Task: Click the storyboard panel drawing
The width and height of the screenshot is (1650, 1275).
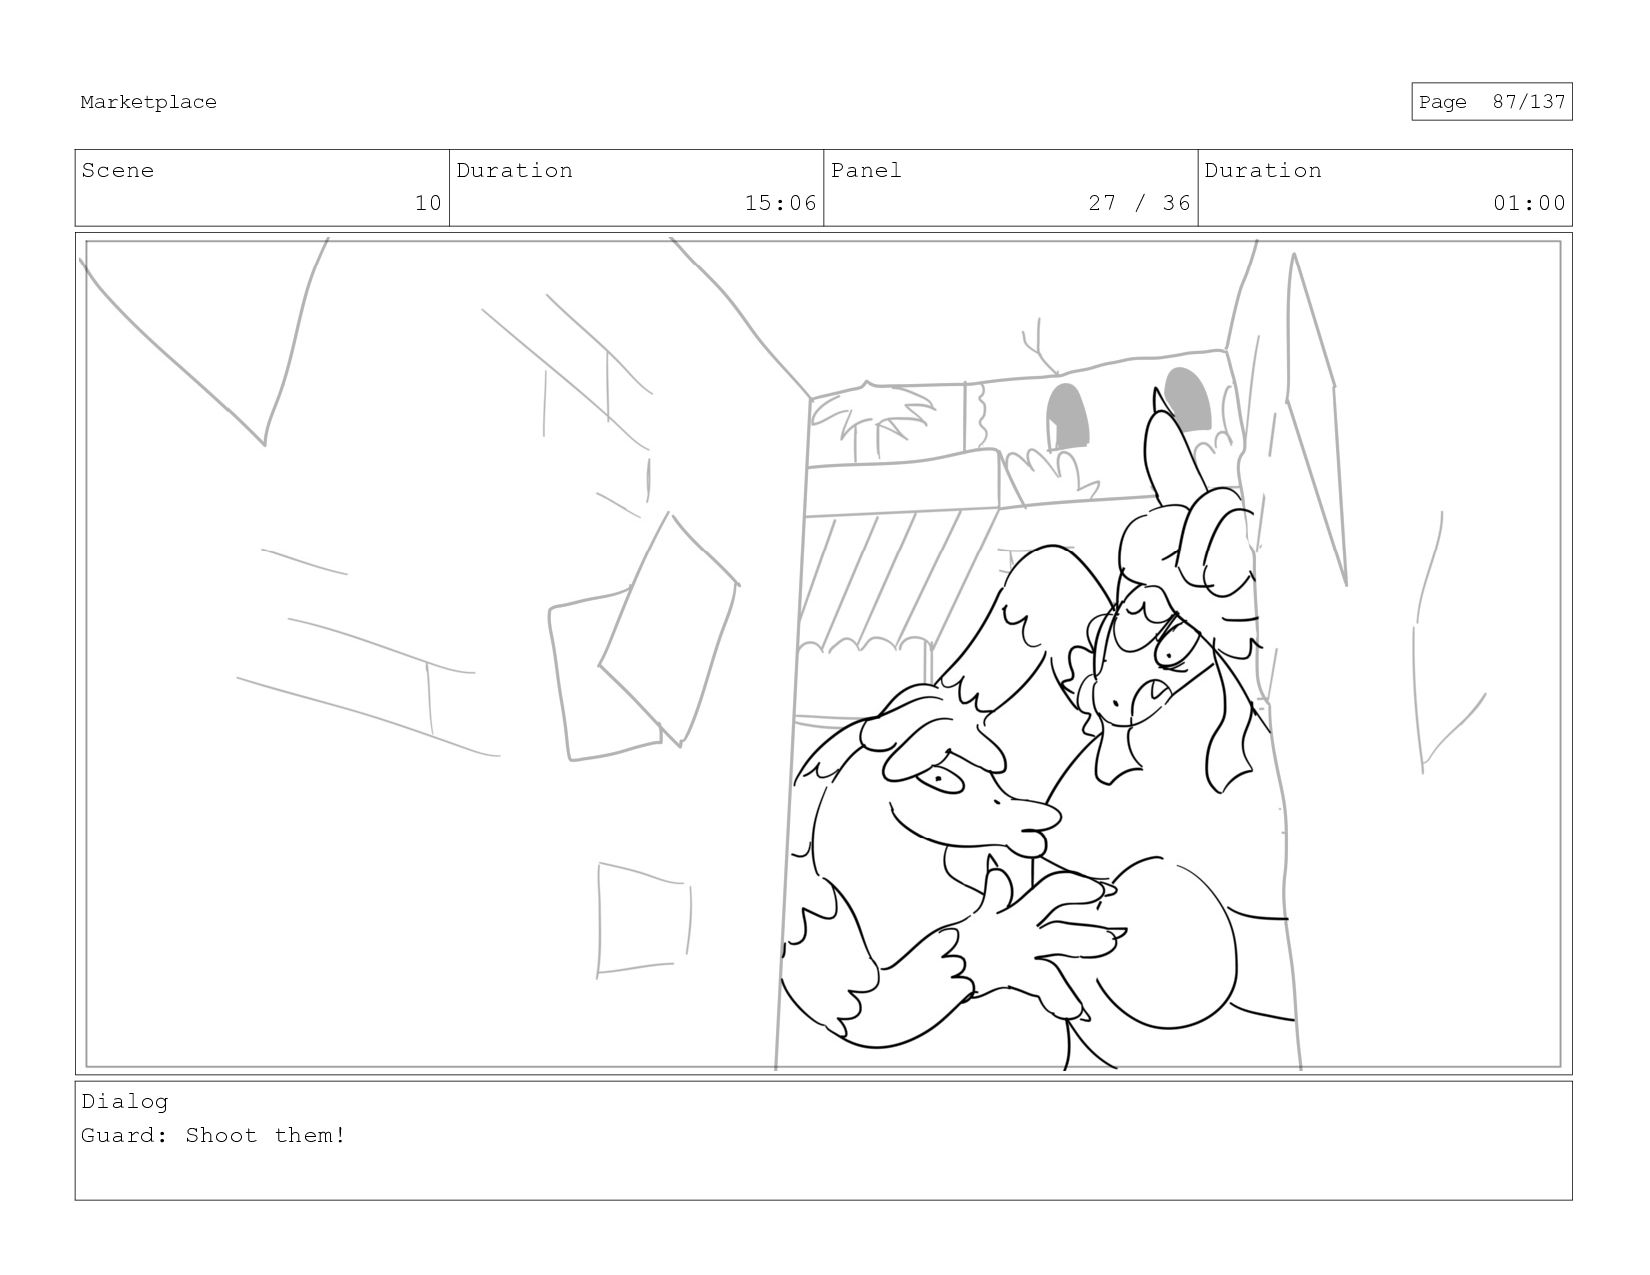Action: (823, 654)
